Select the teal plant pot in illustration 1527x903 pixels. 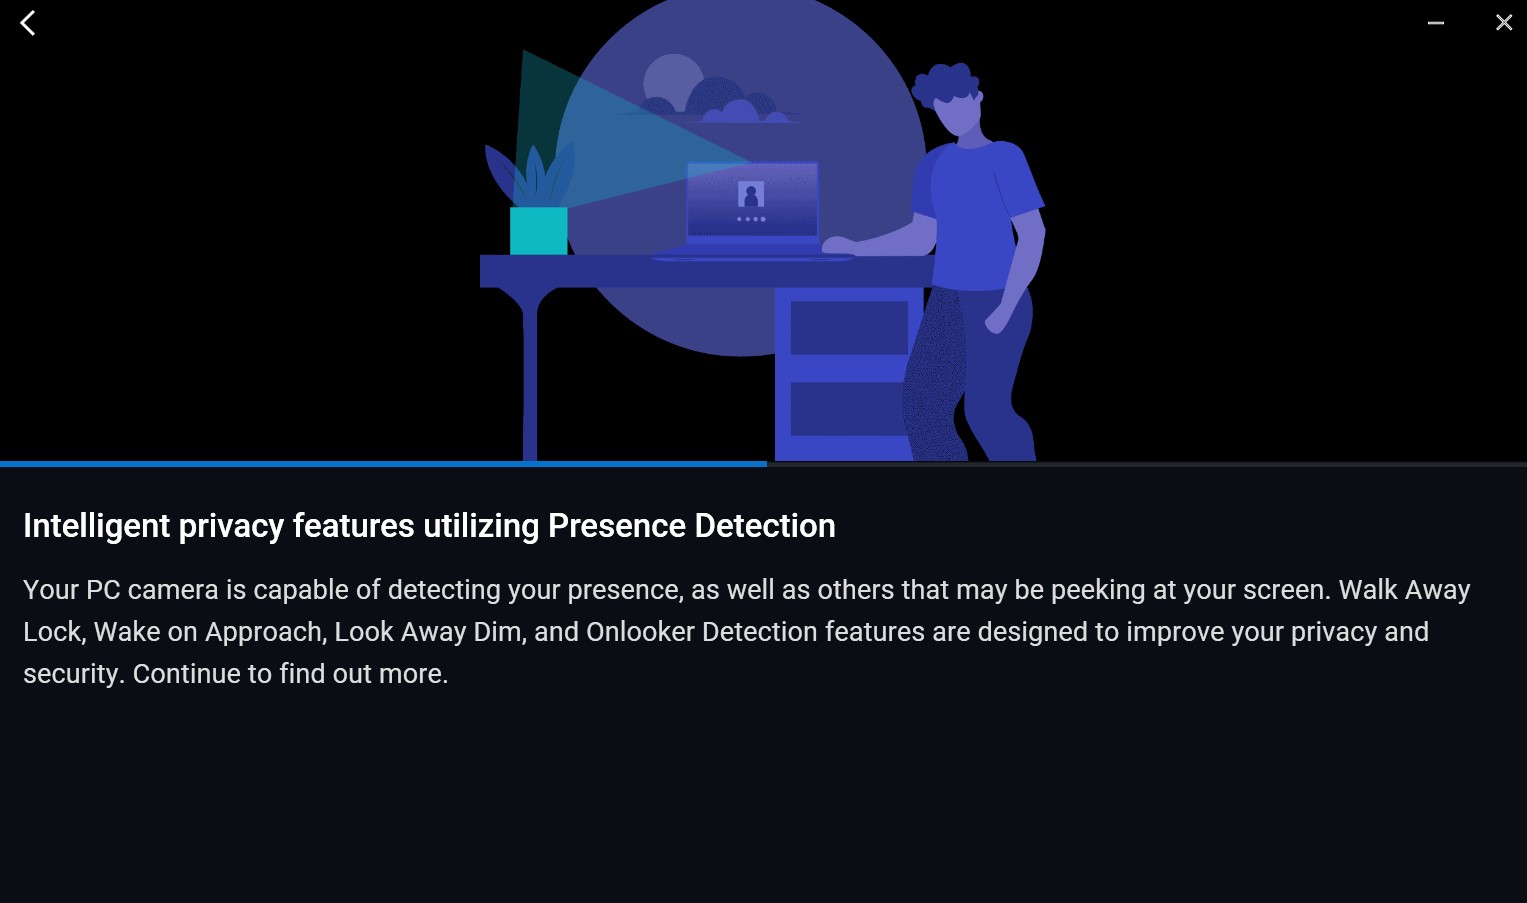(539, 231)
